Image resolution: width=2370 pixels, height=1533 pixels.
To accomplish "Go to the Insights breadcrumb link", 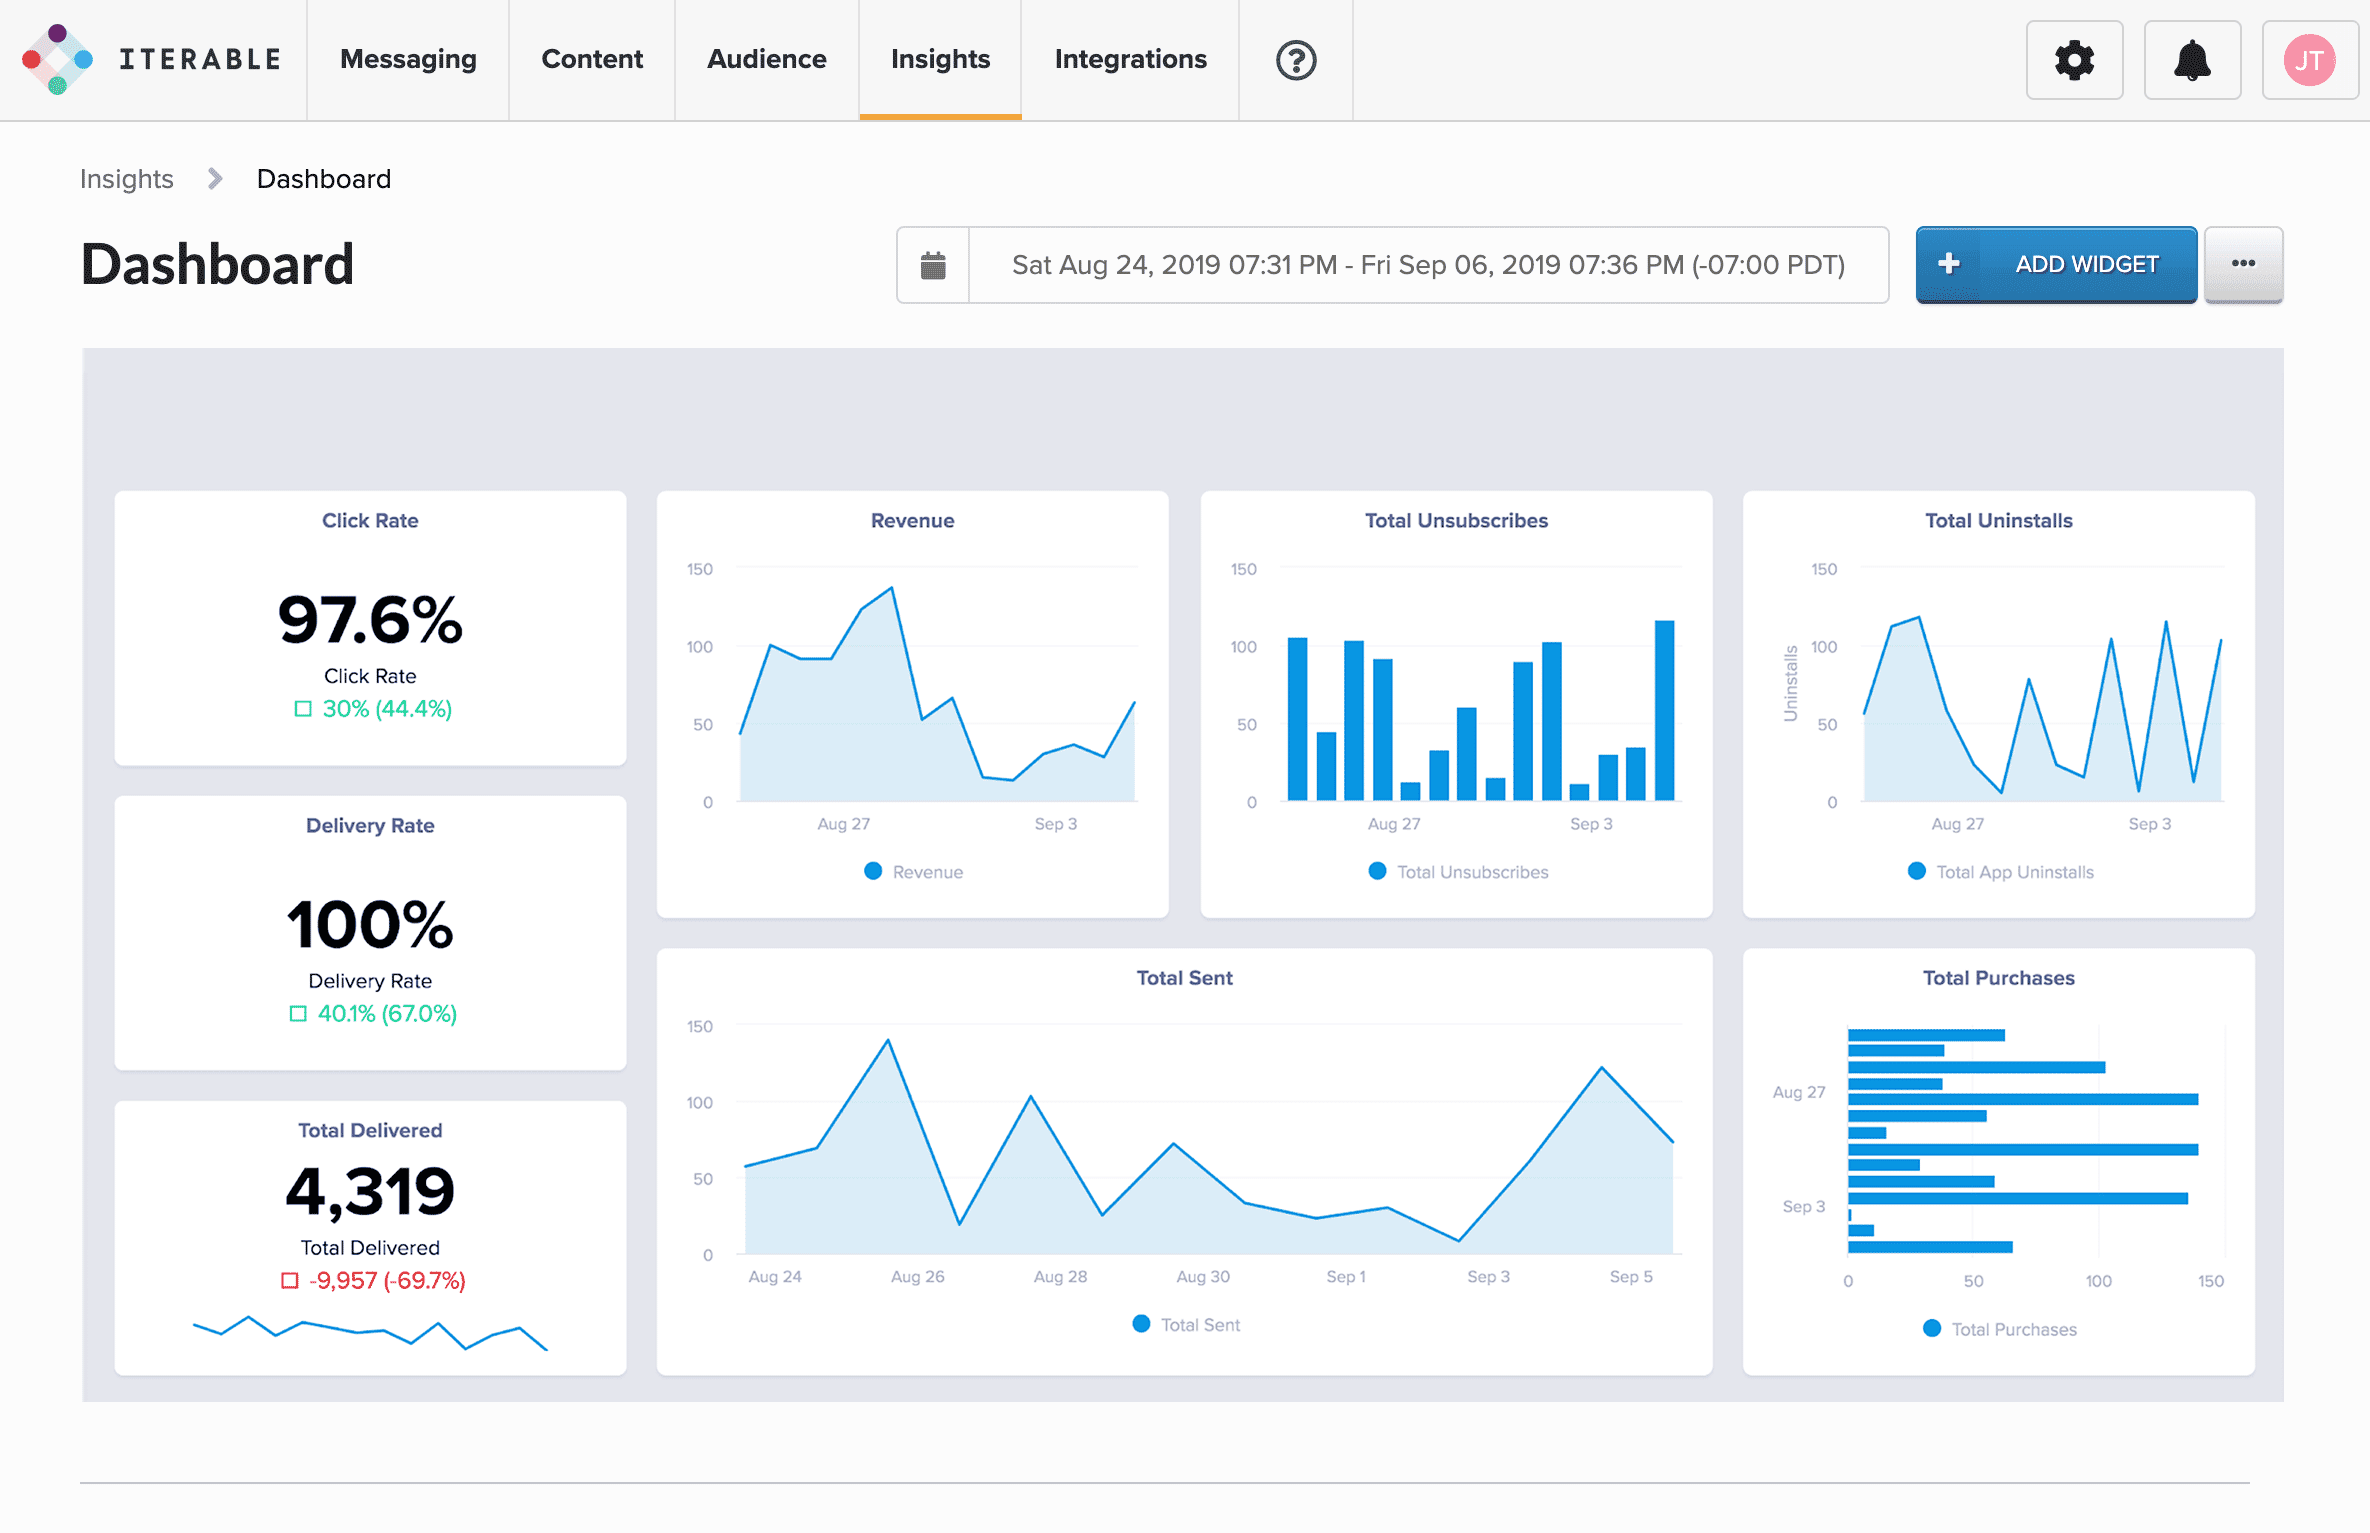I will pyautogui.click(x=127, y=179).
